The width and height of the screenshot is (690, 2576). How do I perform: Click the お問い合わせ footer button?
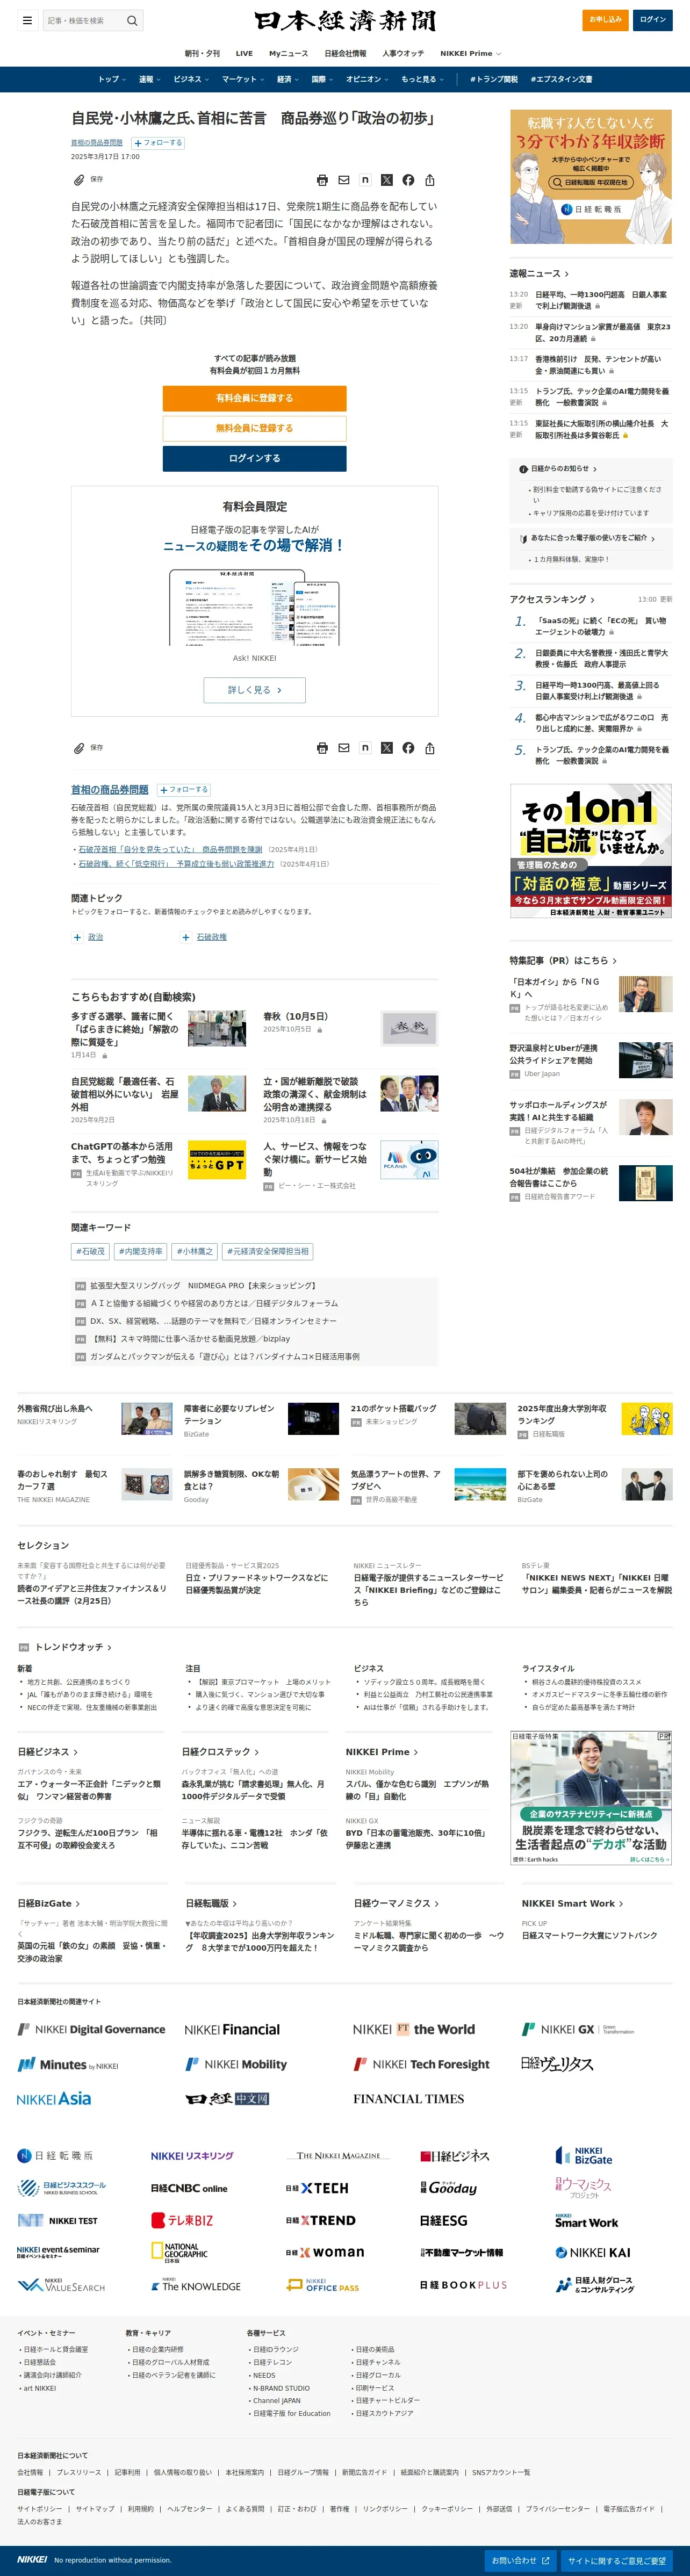point(520,2560)
